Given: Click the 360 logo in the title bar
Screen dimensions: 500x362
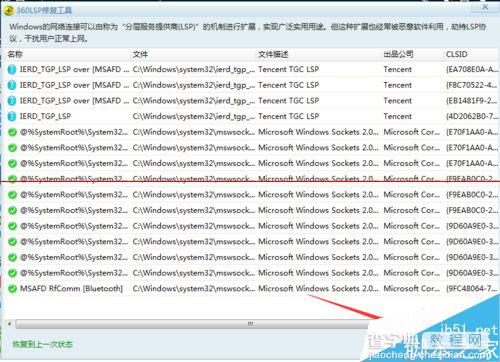Looking at the screenshot, I should point(9,10).
